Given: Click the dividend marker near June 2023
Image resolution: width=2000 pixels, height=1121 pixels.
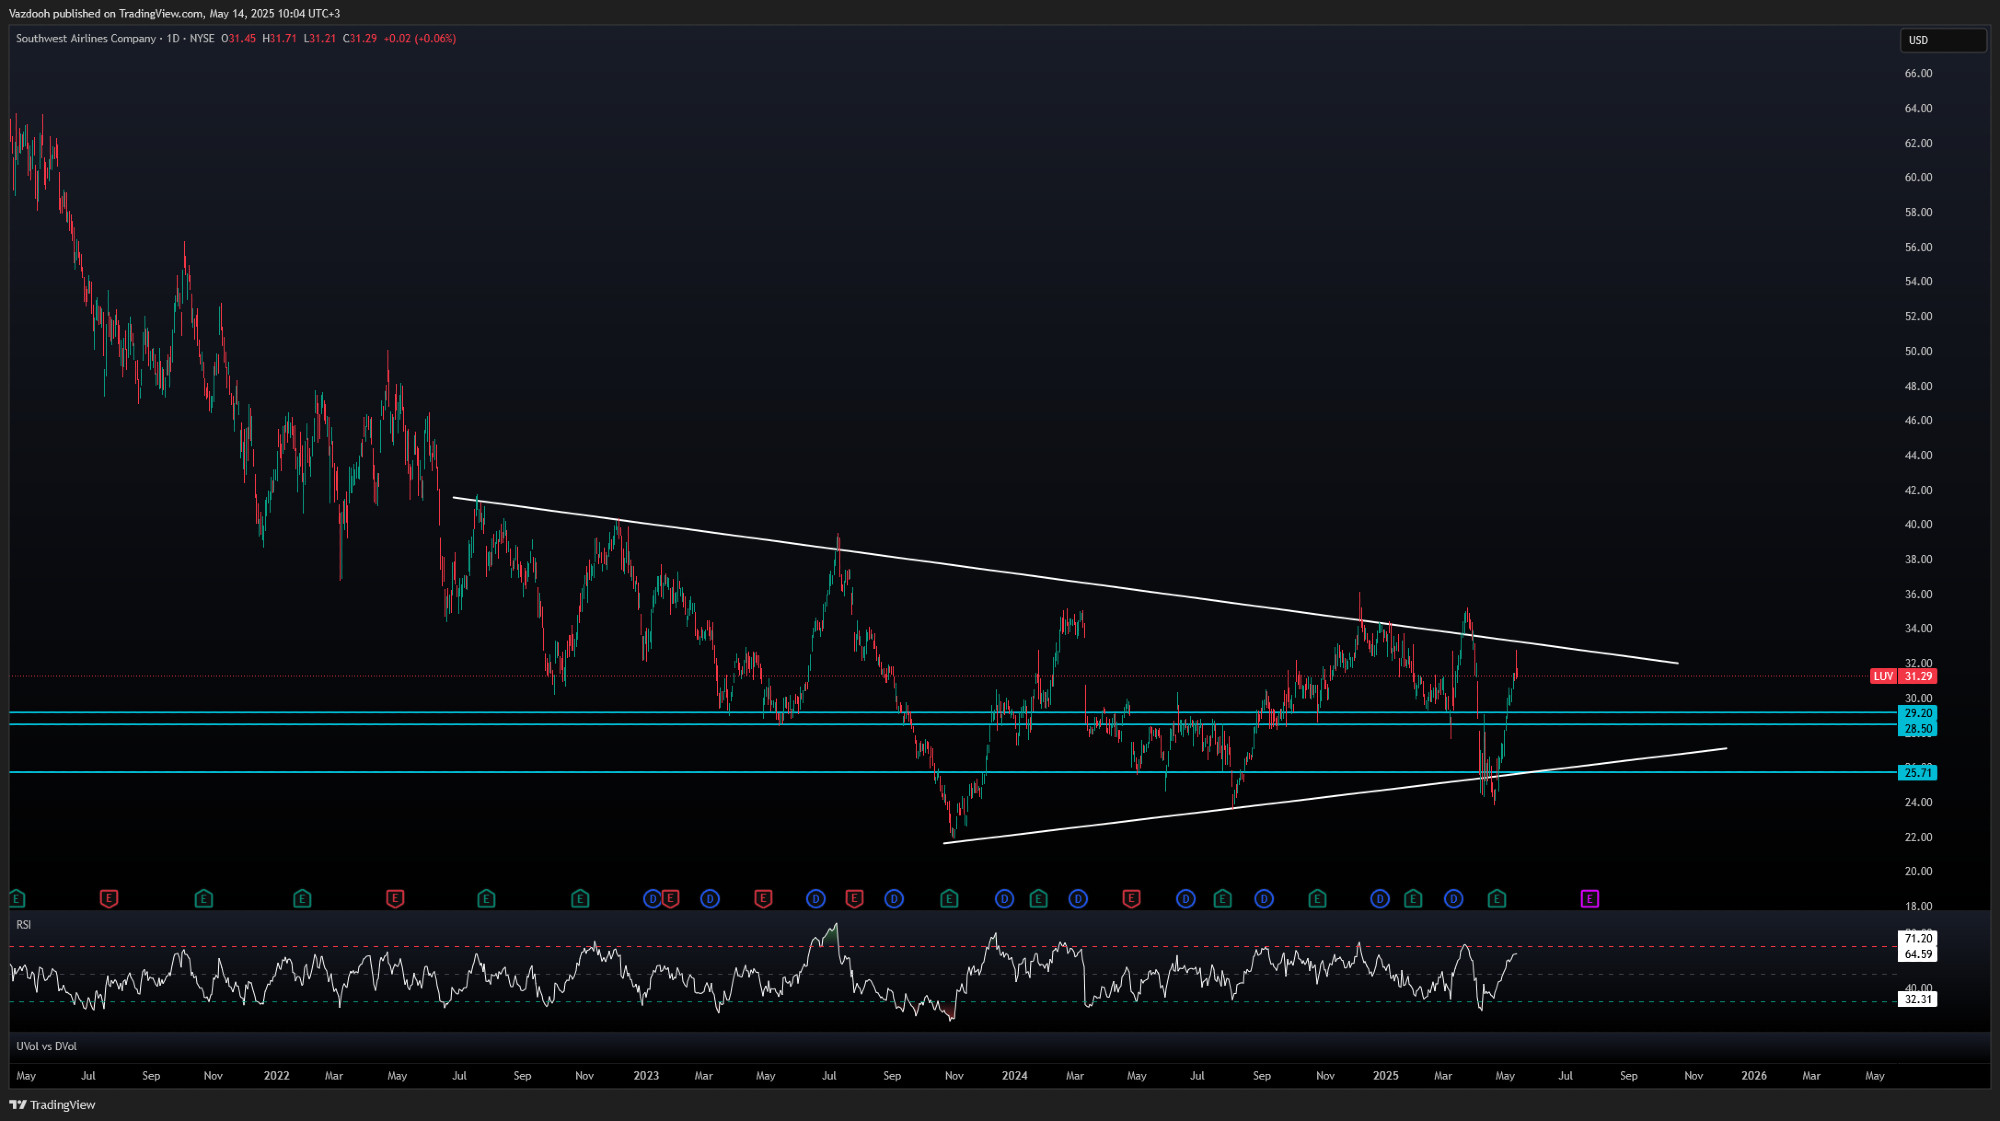Looking at the screenshot, I should point(816,899).
